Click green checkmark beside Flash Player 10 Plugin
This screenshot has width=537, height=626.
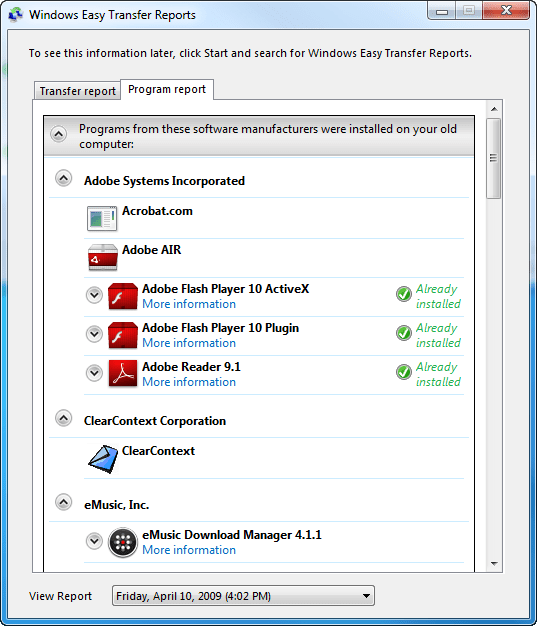(404, 333)
